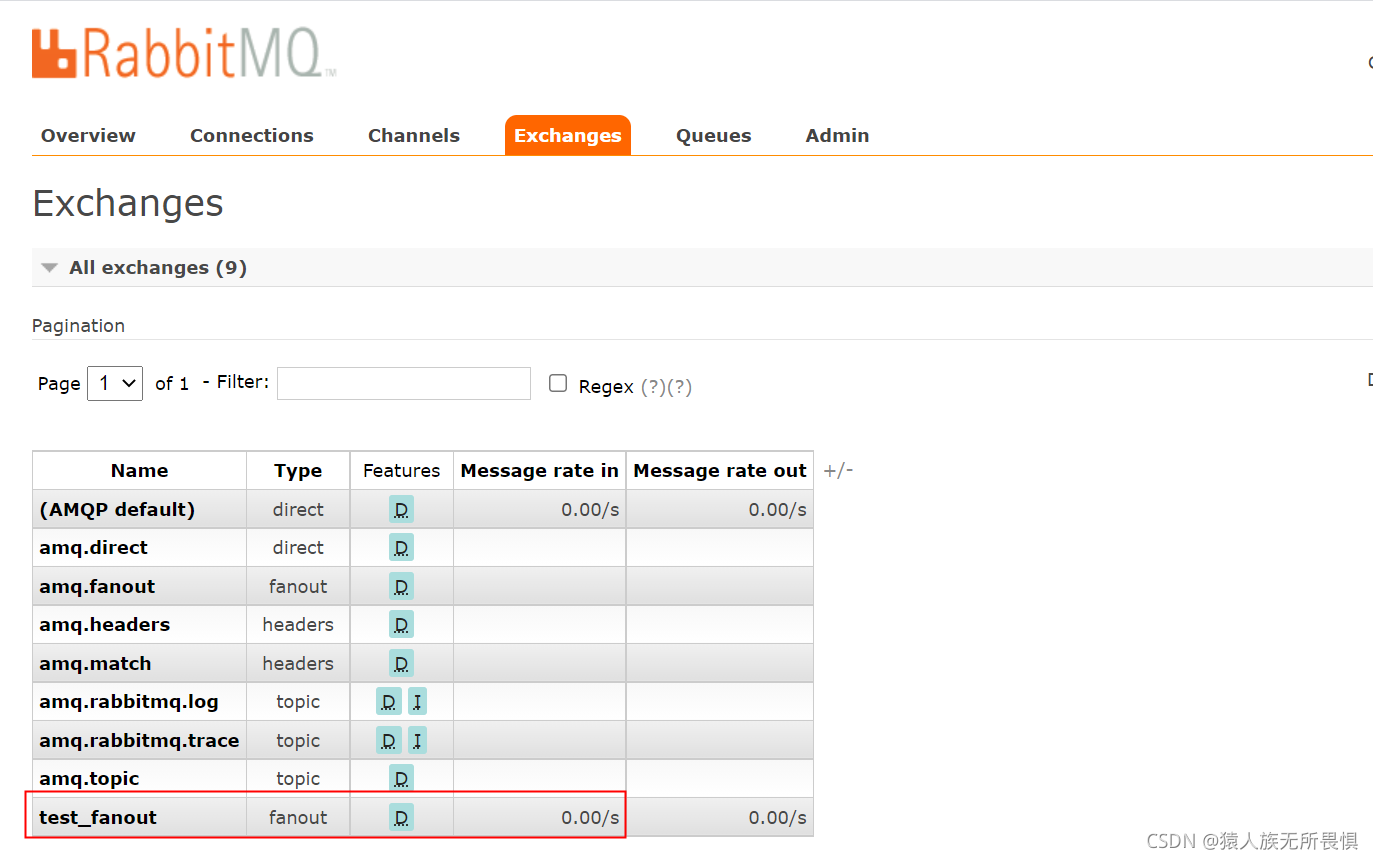Focus the Filter text field
Screen dimensions: 1373x859
coord(404,383)
